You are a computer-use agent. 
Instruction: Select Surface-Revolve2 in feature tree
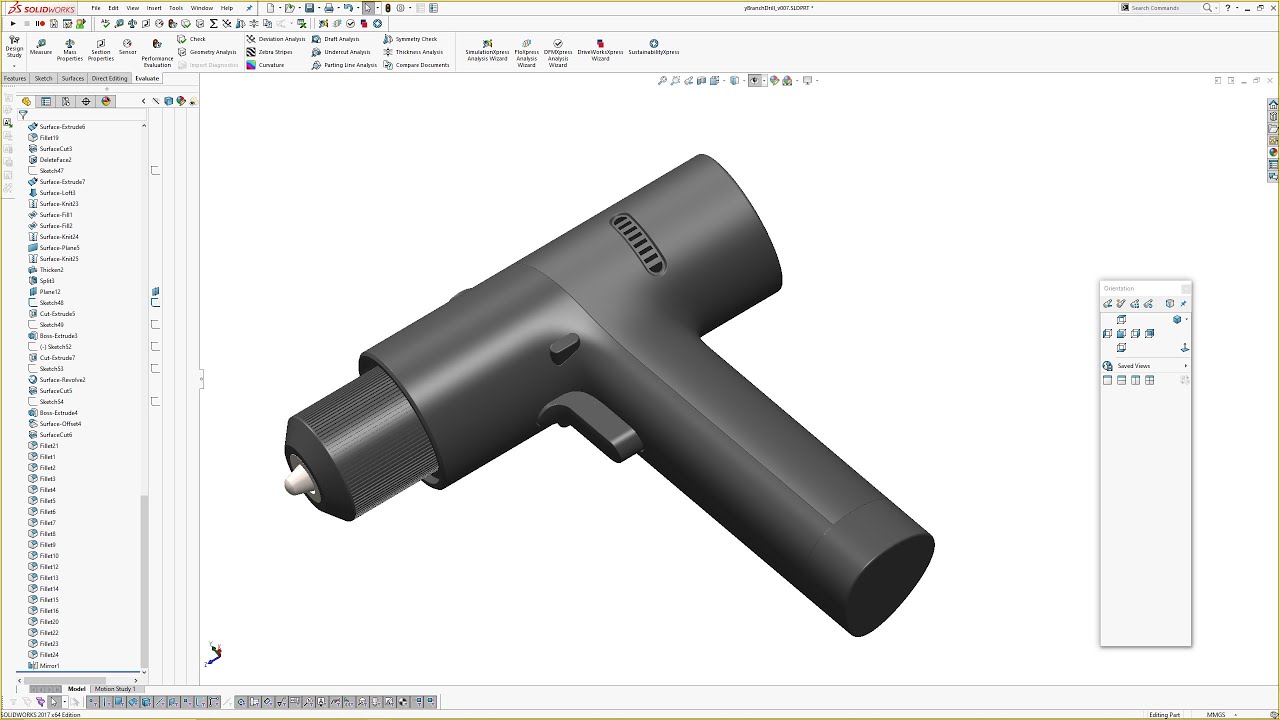[56, 380]
